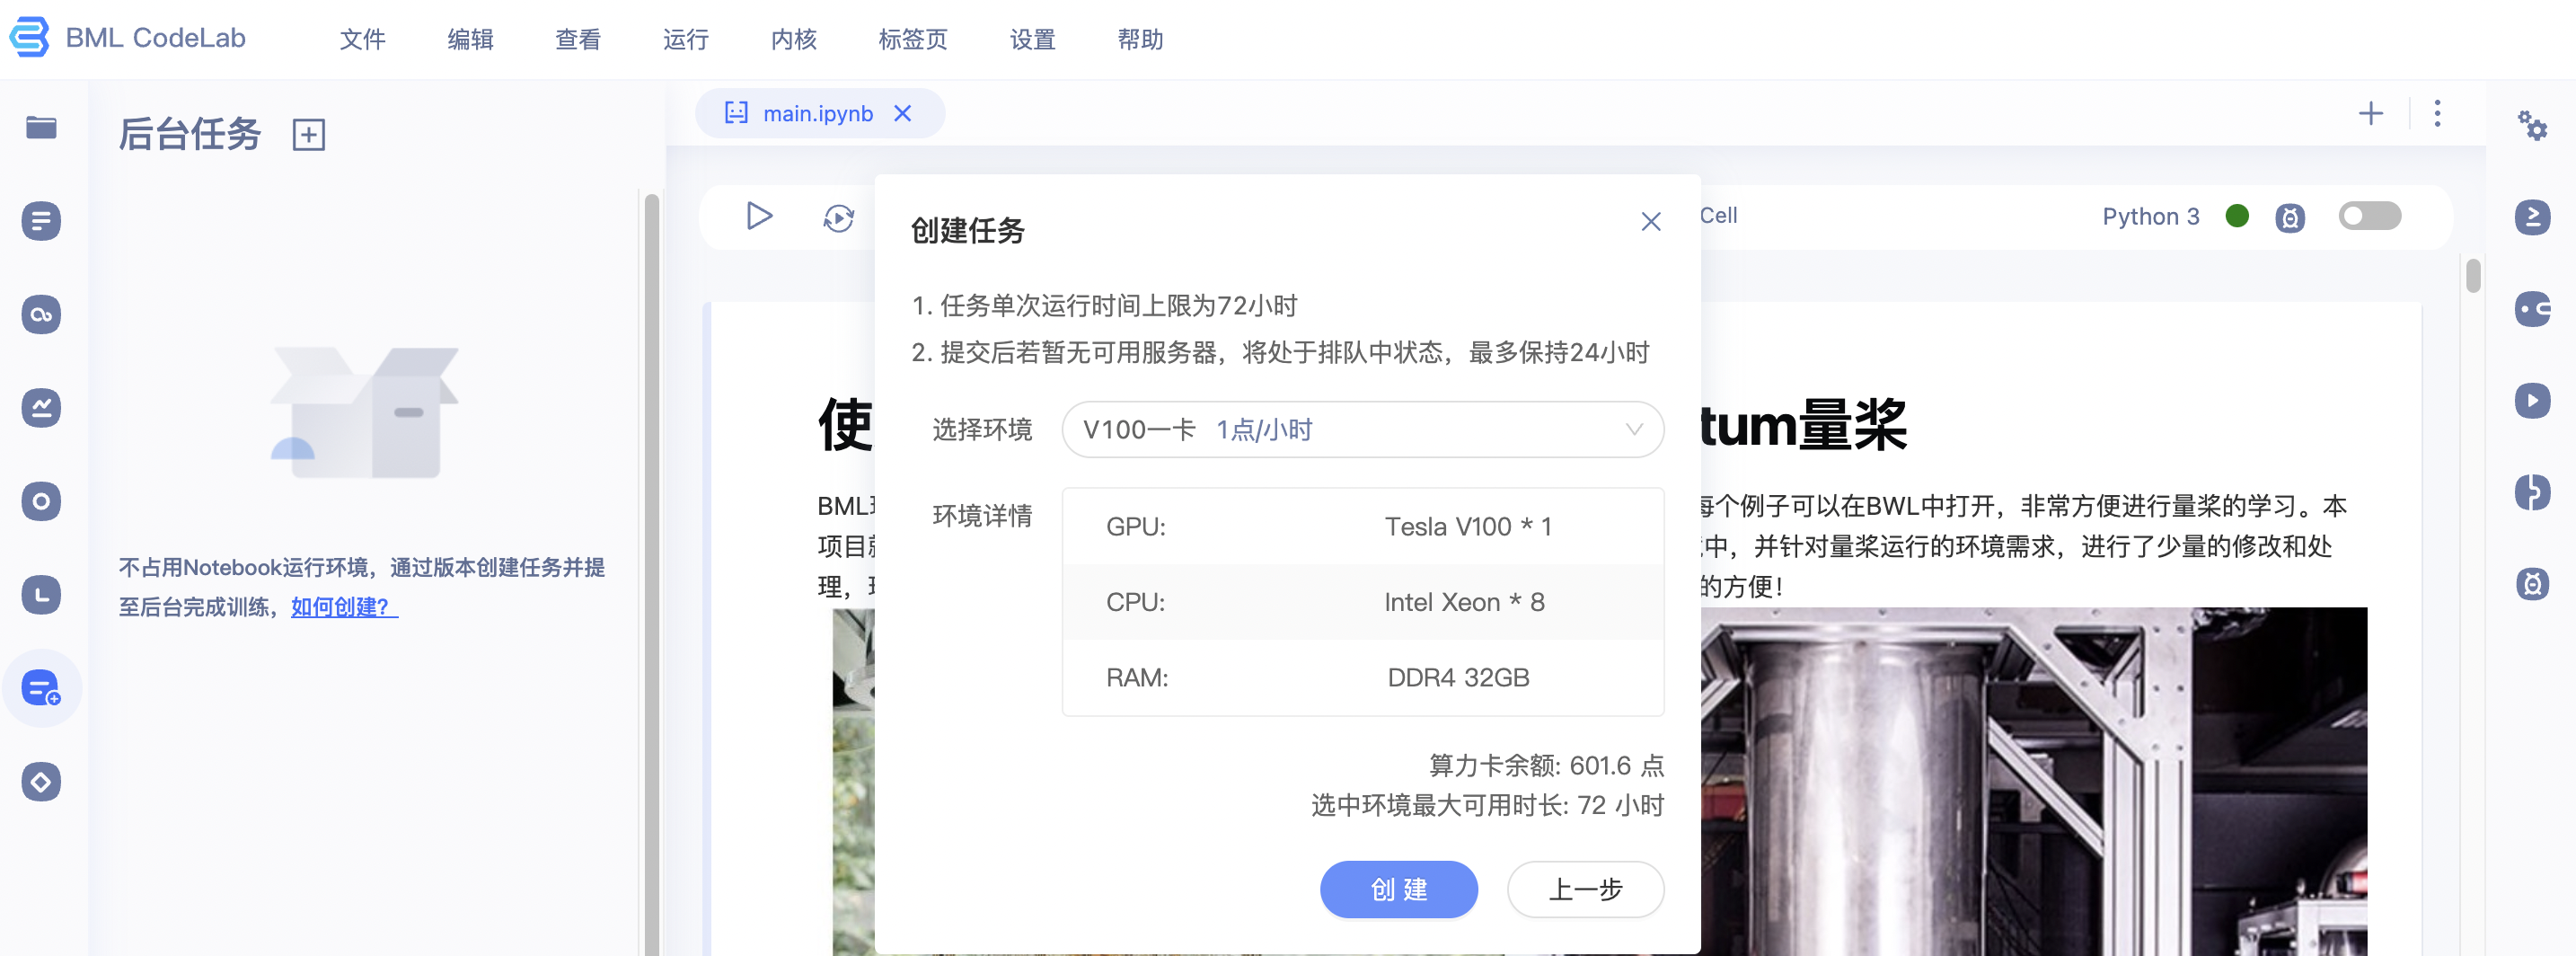This screenshot has height=956, width=2576.
Task: Click the 创建 button to create the task
Action: (1399, 889)
